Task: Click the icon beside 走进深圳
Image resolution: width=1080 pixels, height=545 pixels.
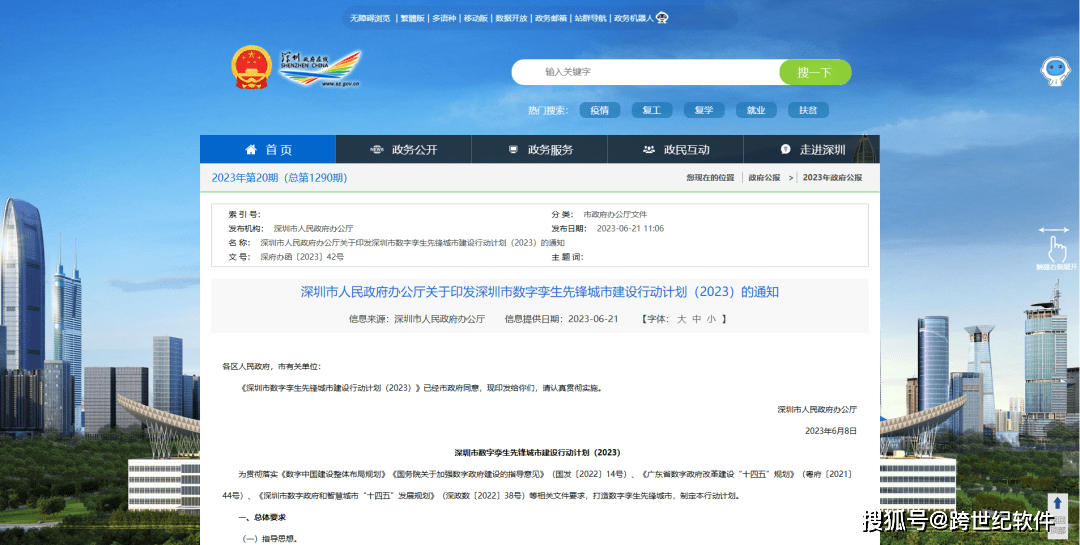Action: (785, 150)
